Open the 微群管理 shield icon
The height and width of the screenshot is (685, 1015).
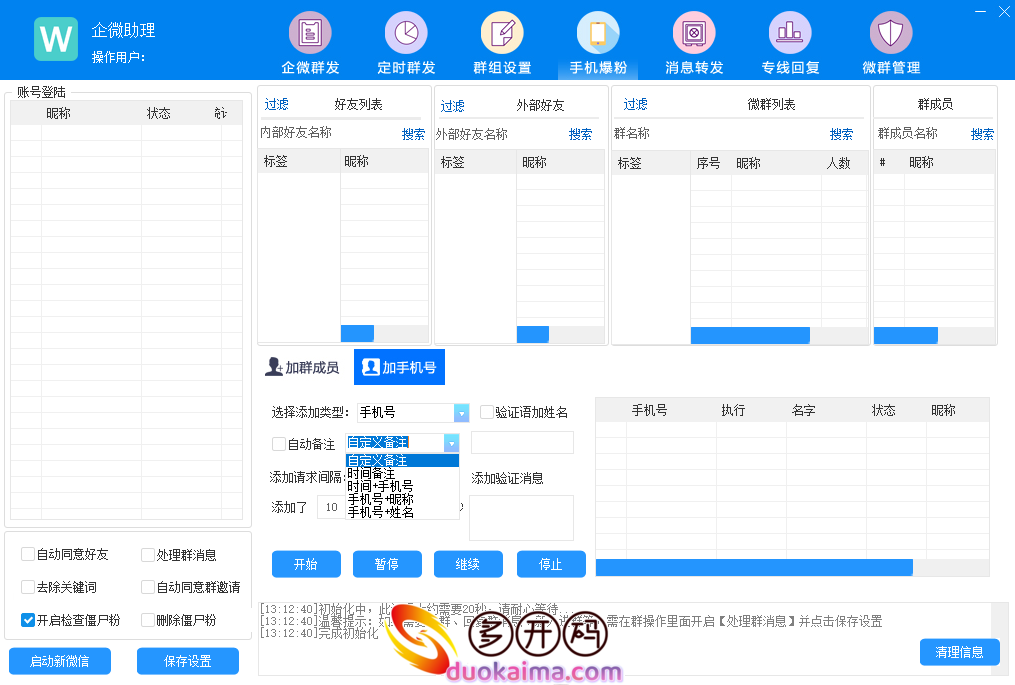(x=890, y=33)
